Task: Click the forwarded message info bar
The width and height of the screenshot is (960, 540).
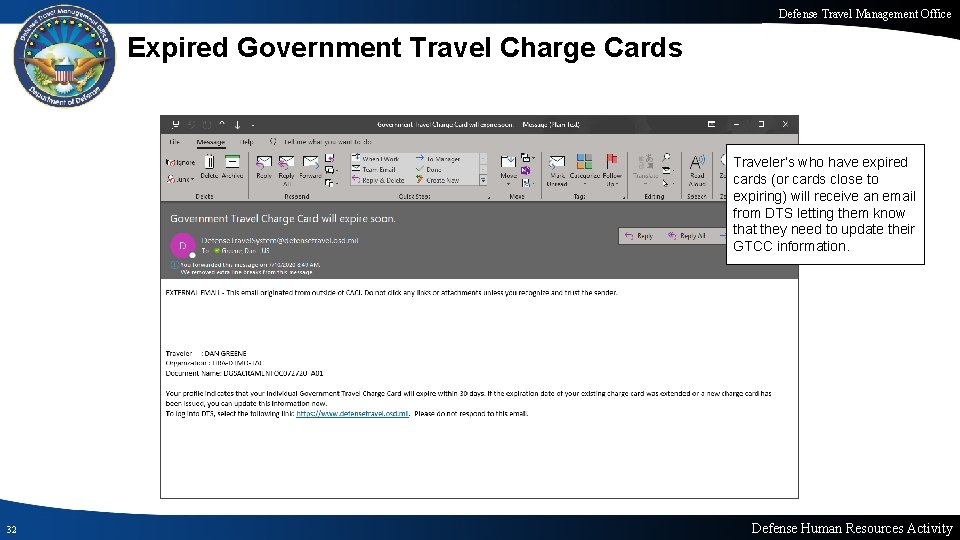Action: (245, 268)
